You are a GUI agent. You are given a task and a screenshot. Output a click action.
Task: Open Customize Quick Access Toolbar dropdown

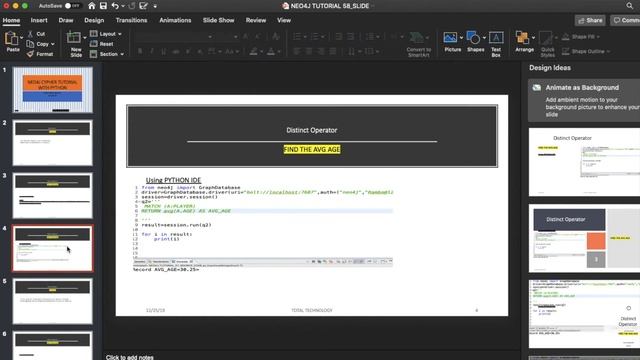point(155,6)
